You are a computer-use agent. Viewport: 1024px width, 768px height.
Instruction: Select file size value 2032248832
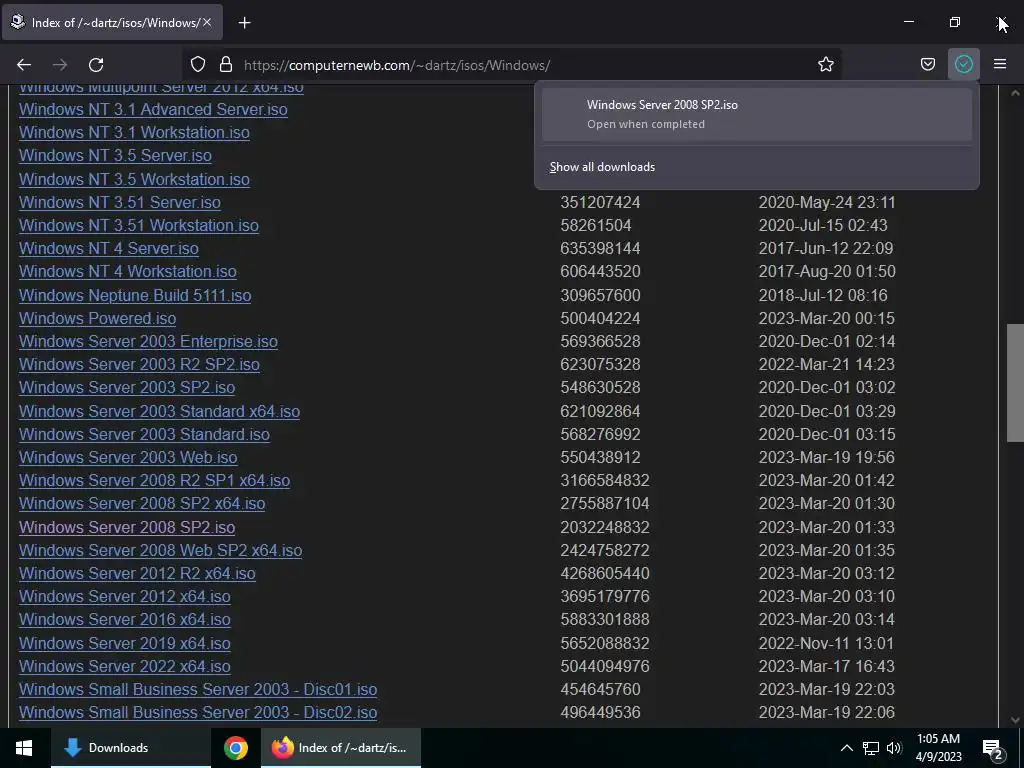(605, 527)
